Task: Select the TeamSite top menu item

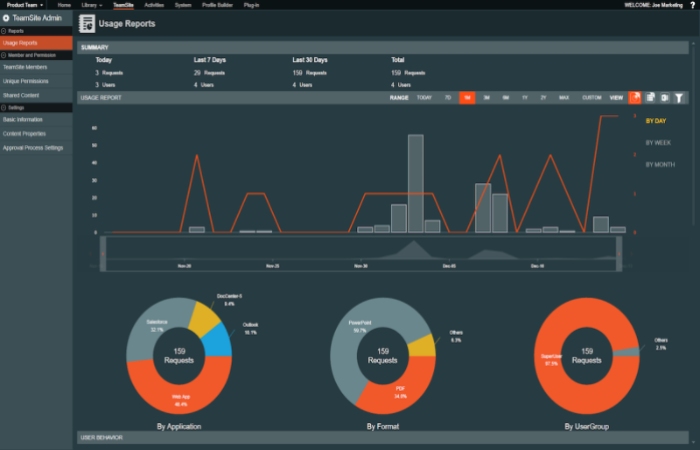Action: pyautogui.click(x=123, y=5)
